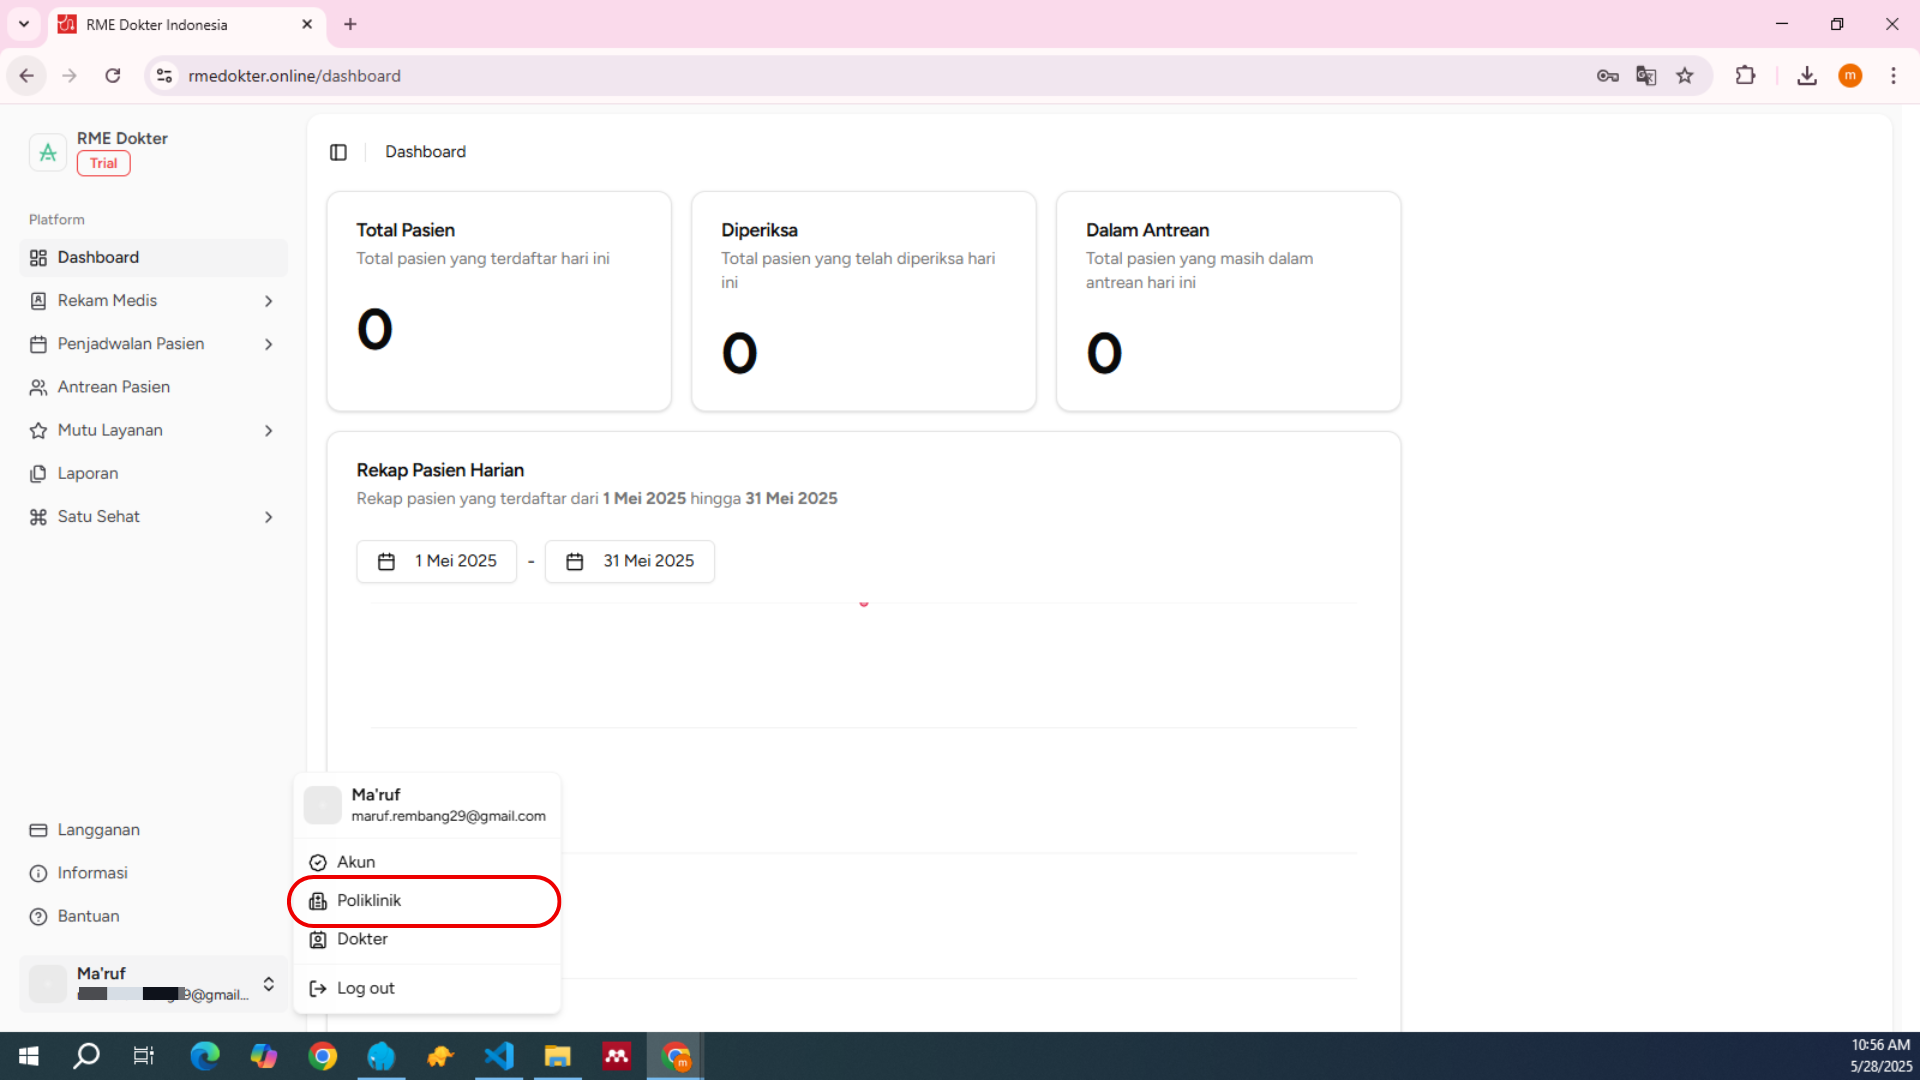Screen dimensions: 1920x1080
Task: Select Poliklinik from account menu
Action: (x=369, y=901)
